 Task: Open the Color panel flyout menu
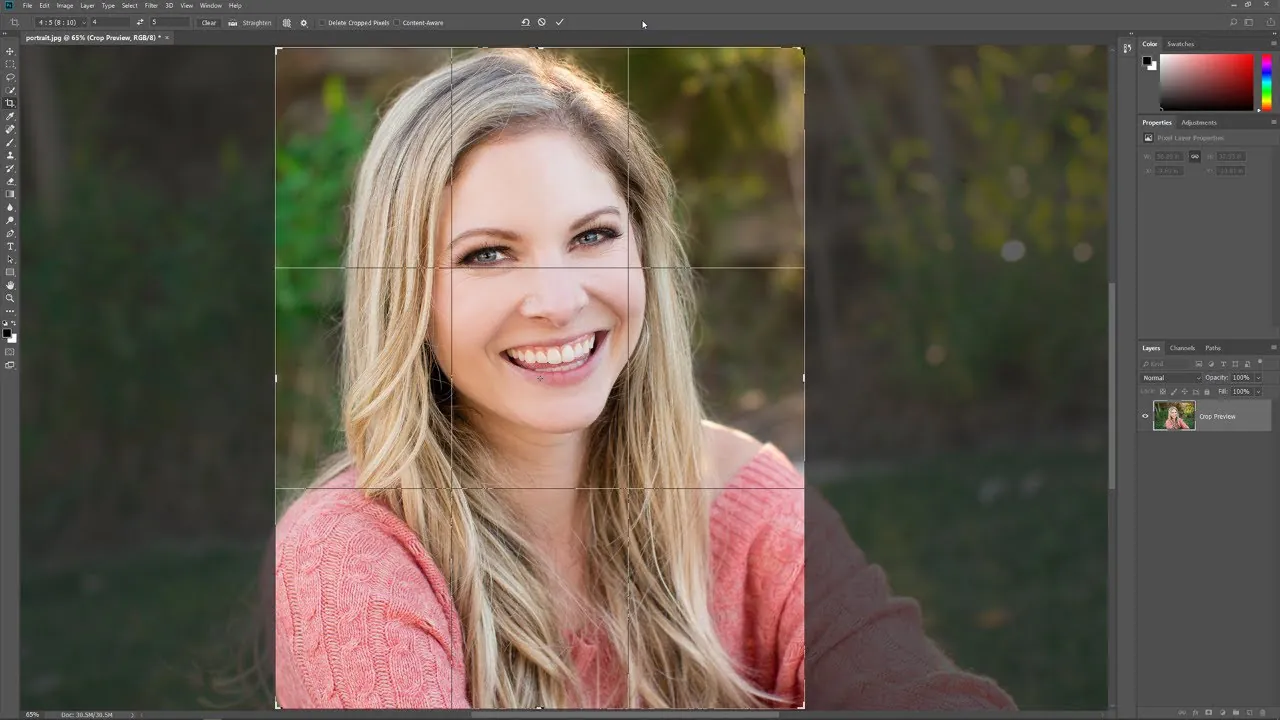[1273, 44]
